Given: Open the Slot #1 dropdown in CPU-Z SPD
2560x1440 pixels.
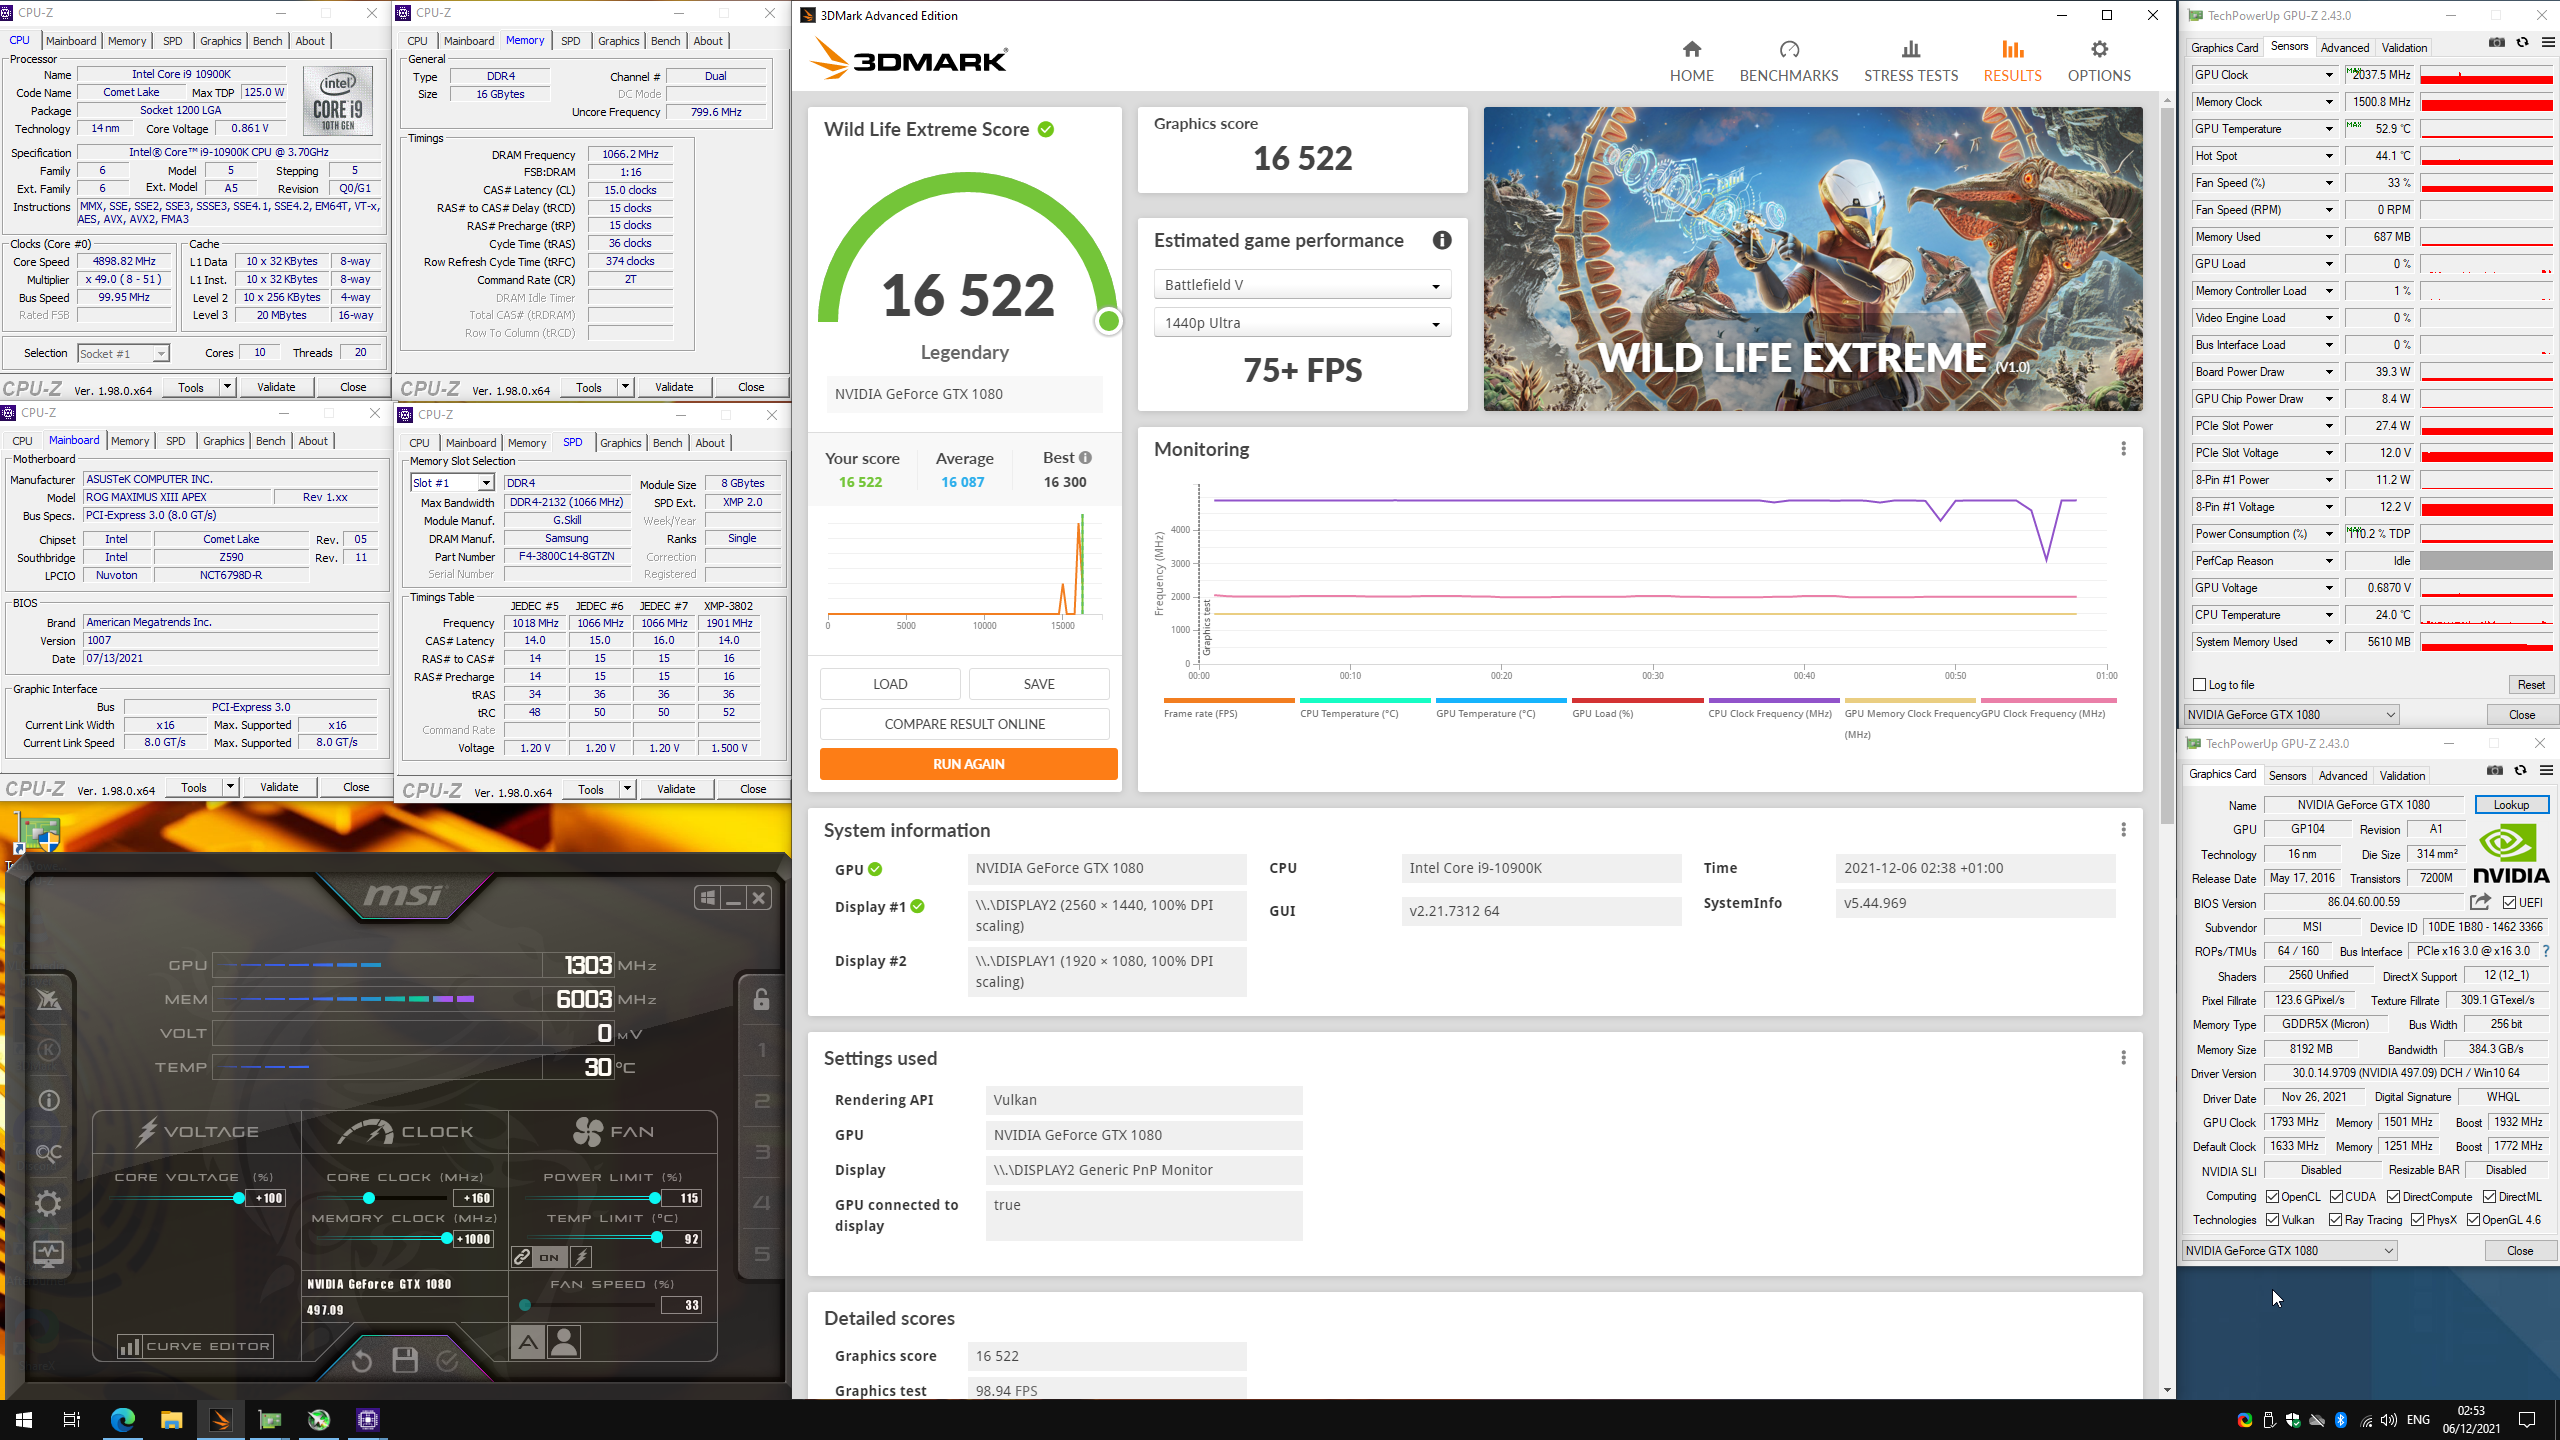Looking at the screenshot, I should click(x=452, y=483).
